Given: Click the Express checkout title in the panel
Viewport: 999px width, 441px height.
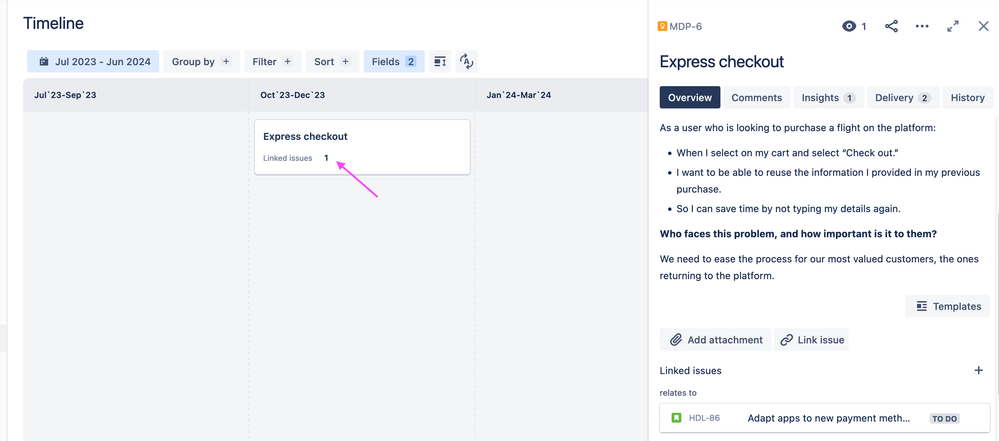Looking at the screenshot, I should tap(722, 62).
